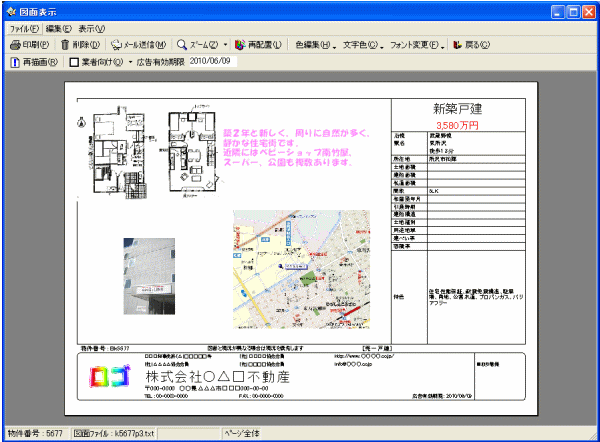Open the 文字色(C) color dropdown
The height and width of the screenshot is (442, 600).
pos(363,45)
